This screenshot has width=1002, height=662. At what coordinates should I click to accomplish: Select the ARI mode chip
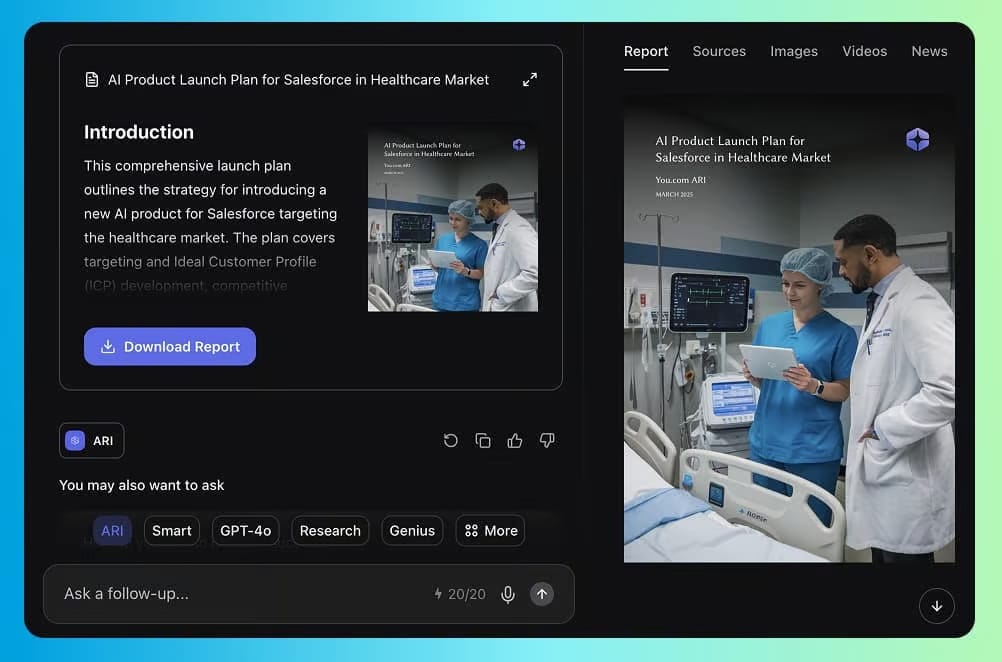click(112, 530)
